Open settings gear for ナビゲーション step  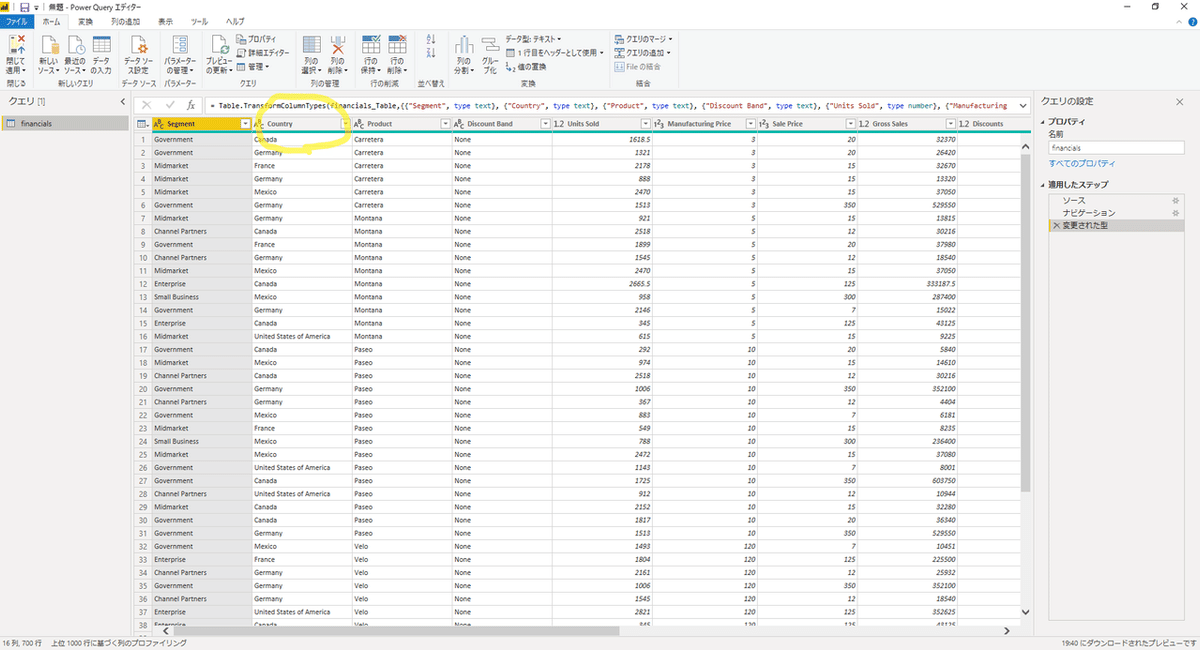point(1175,213)
